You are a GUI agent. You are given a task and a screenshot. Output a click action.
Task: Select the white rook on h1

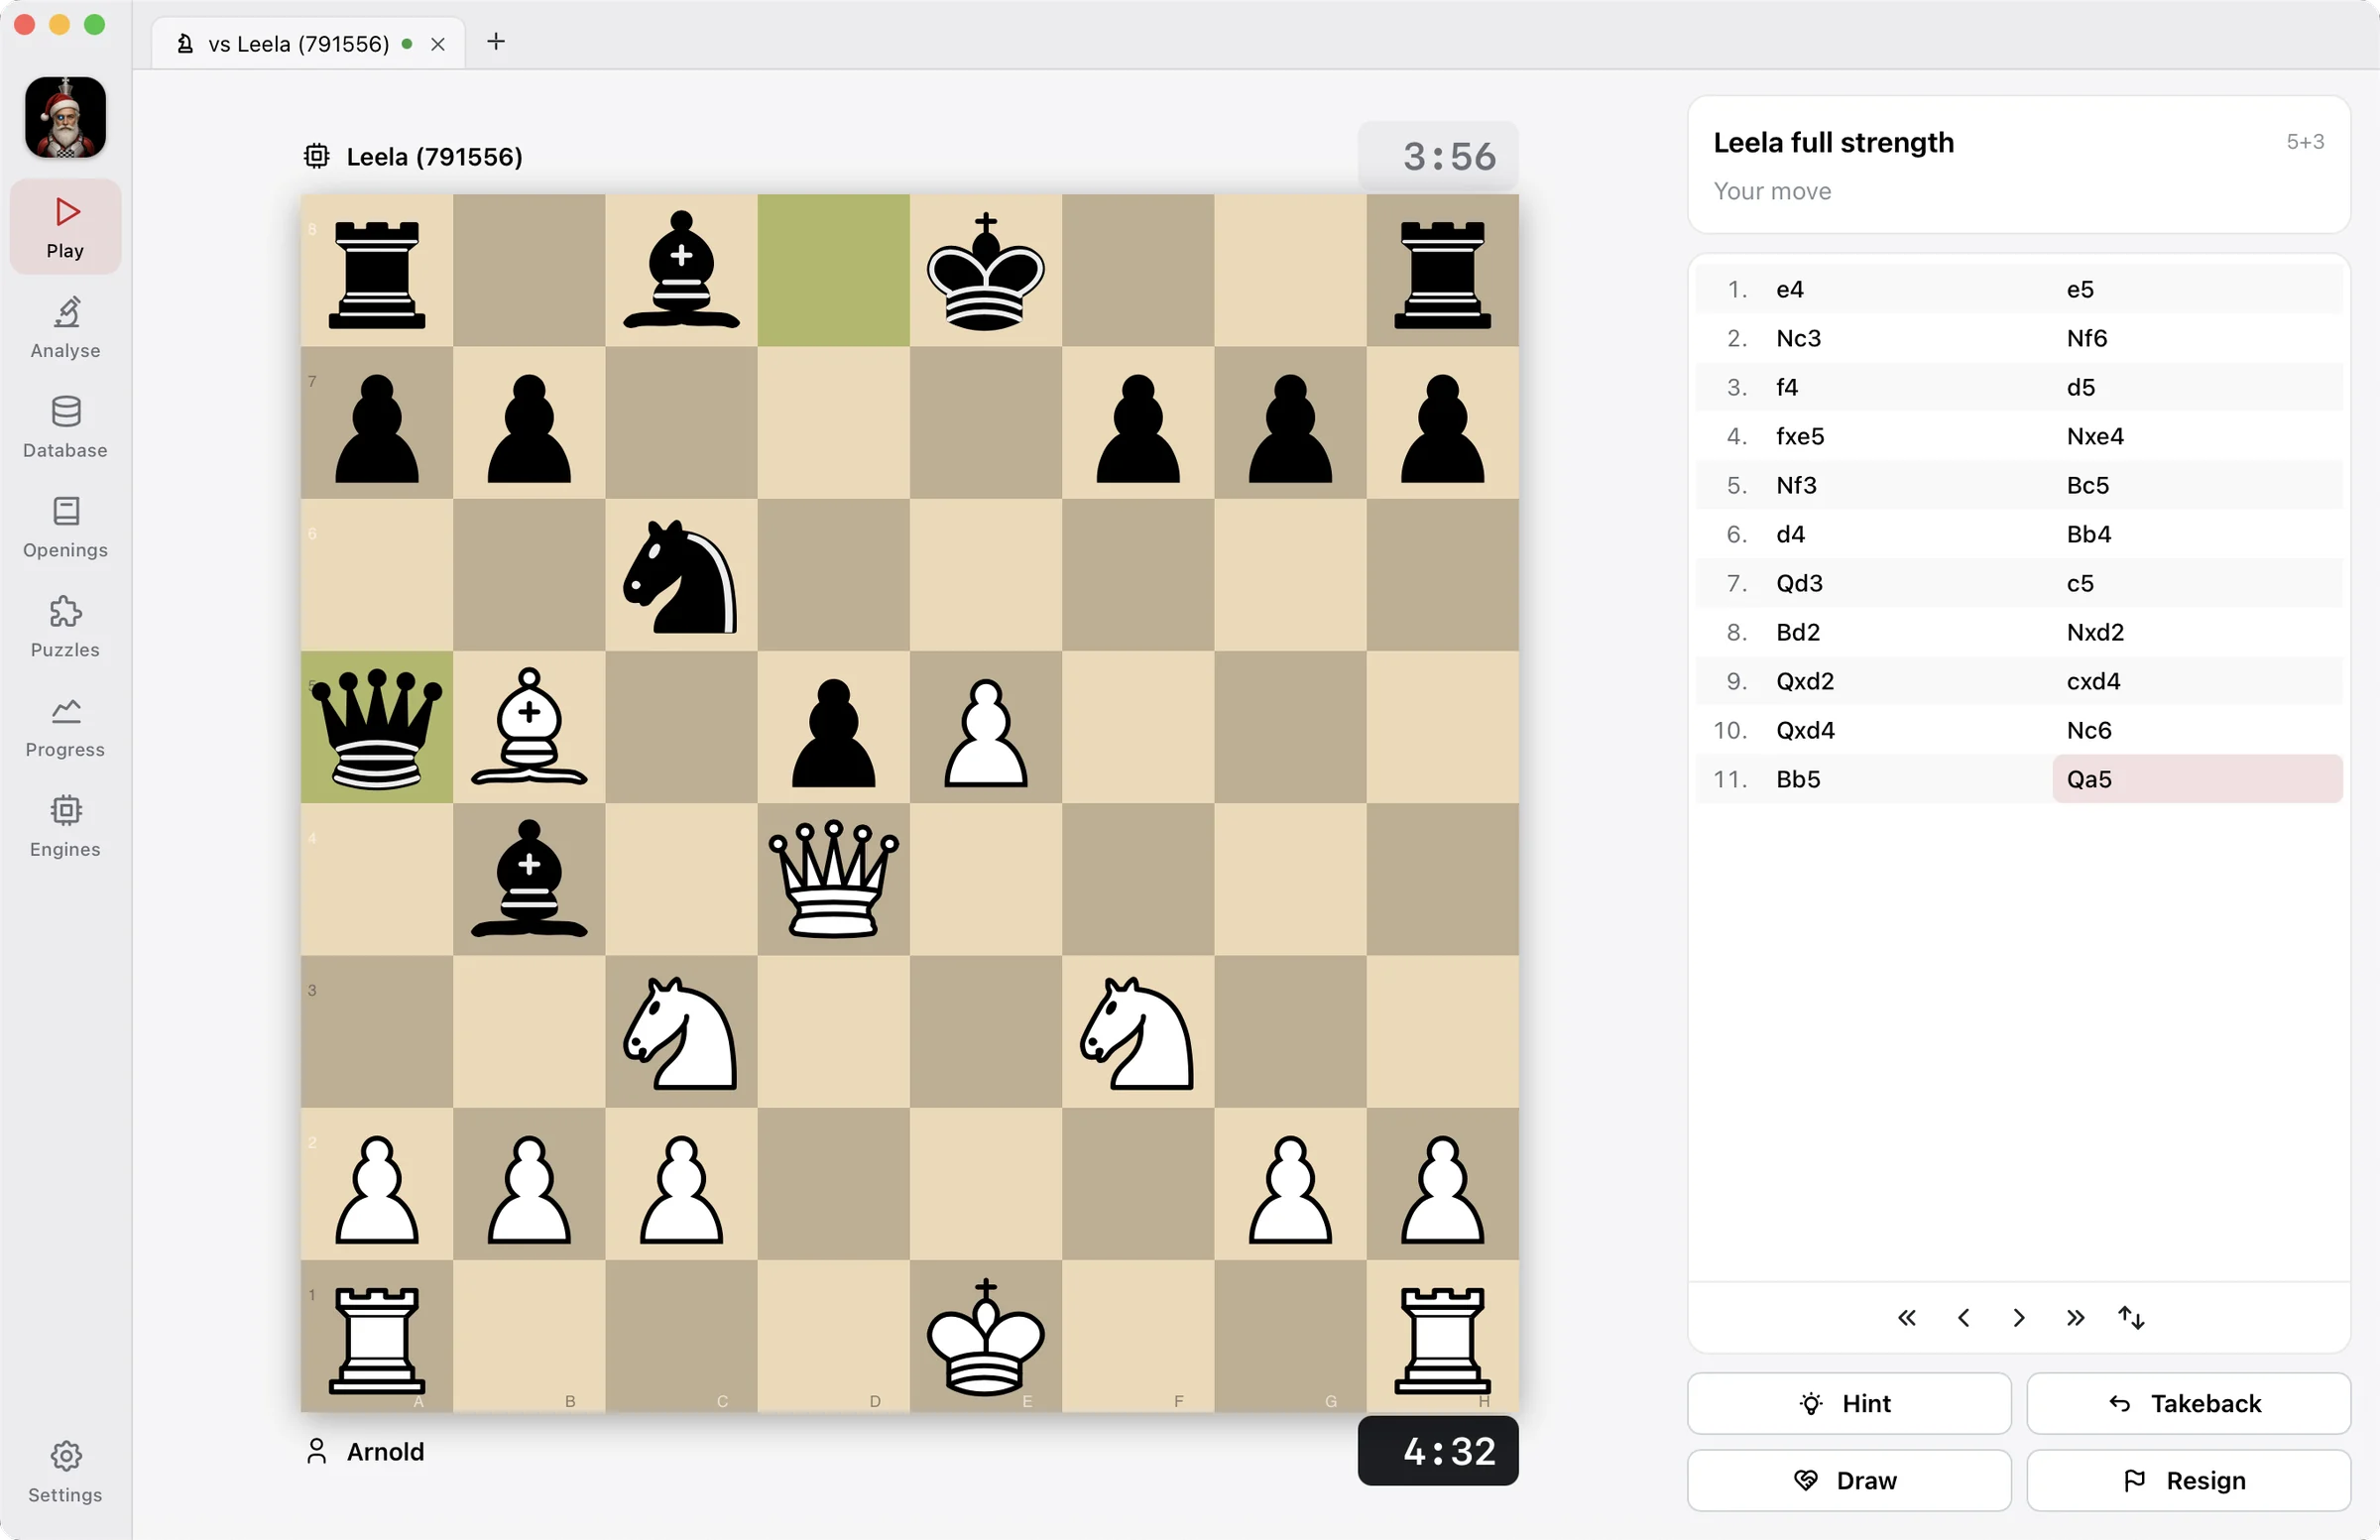pos(1442,1336)
